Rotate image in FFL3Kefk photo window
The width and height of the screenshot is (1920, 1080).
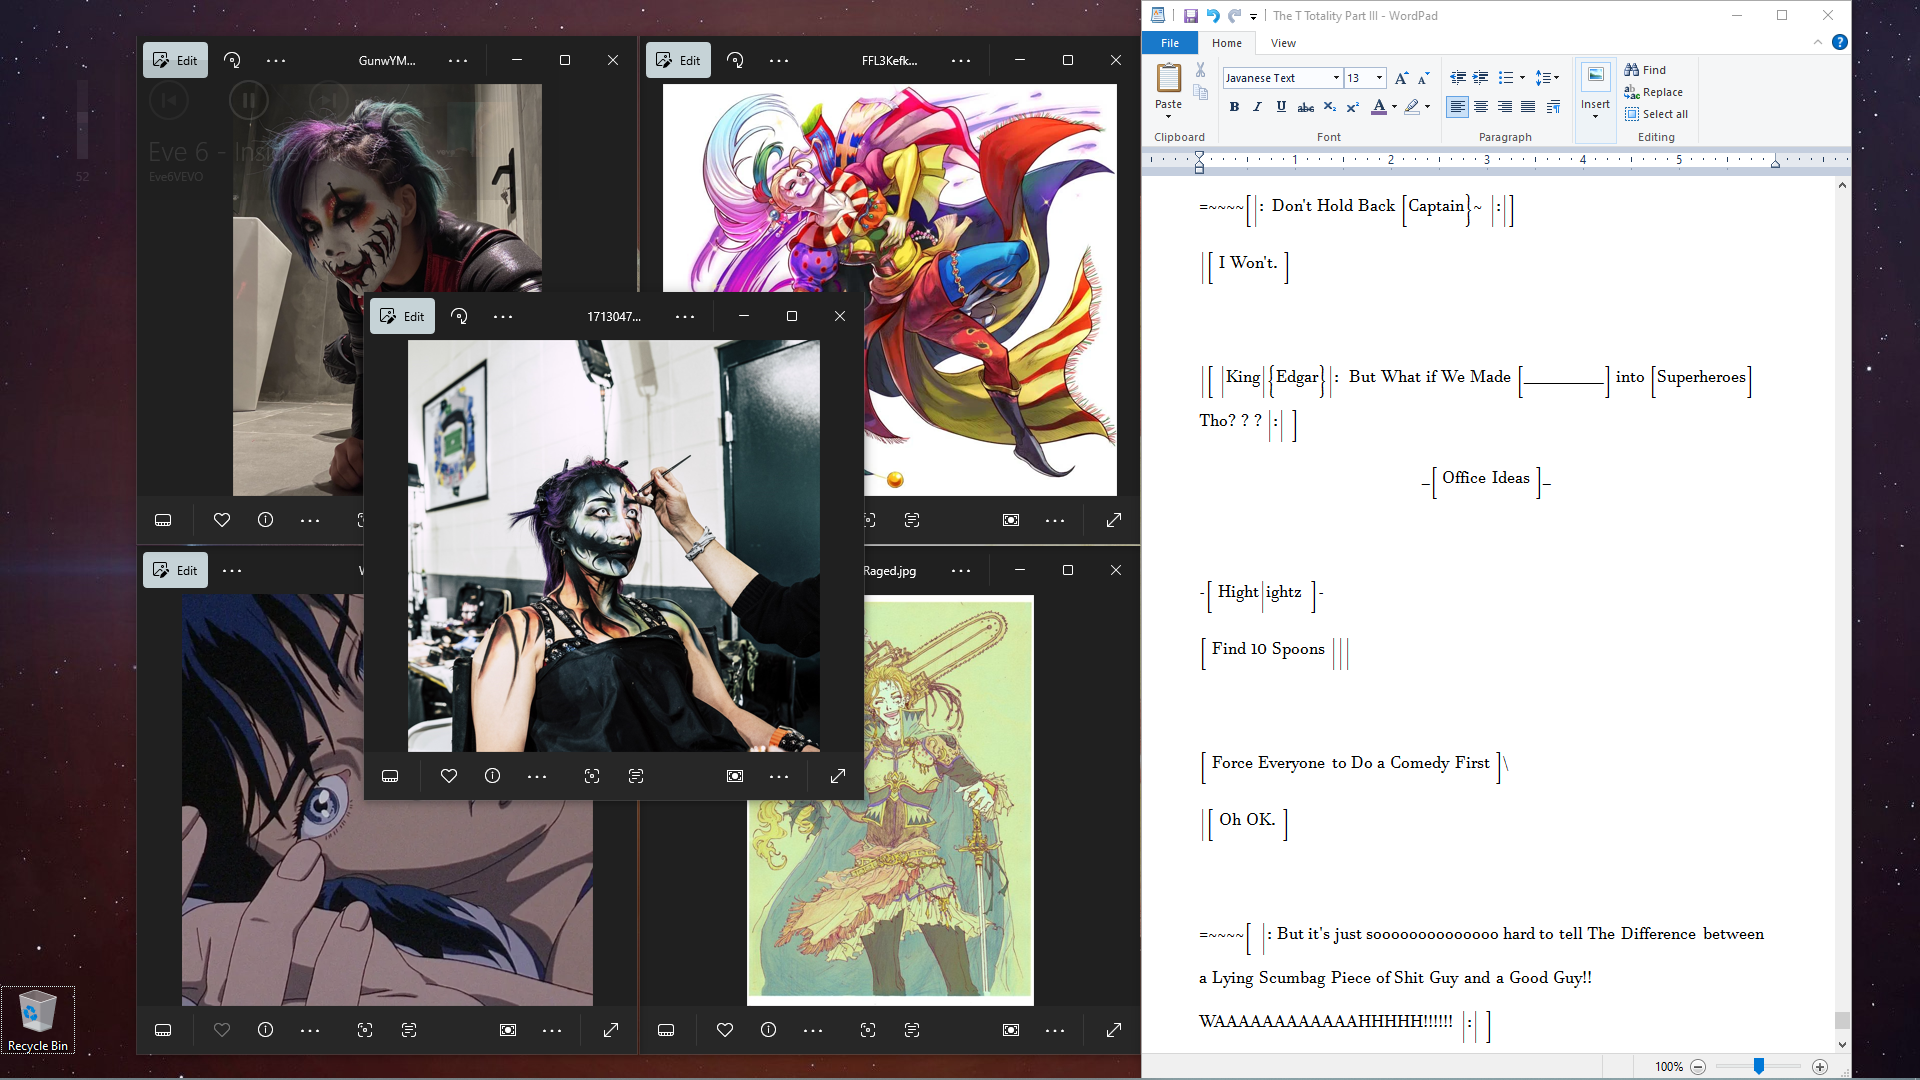click(x=735, y=60)
